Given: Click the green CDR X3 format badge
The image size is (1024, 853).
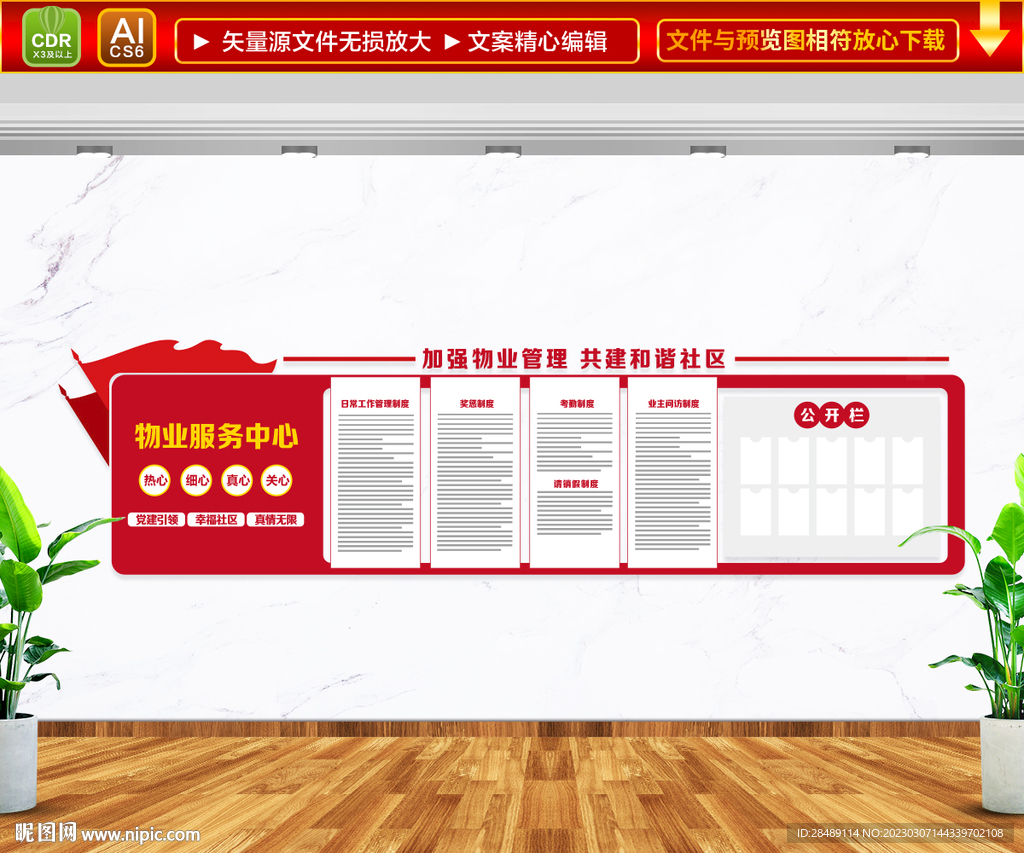Looking at the screenshot, I should (51, 37).
